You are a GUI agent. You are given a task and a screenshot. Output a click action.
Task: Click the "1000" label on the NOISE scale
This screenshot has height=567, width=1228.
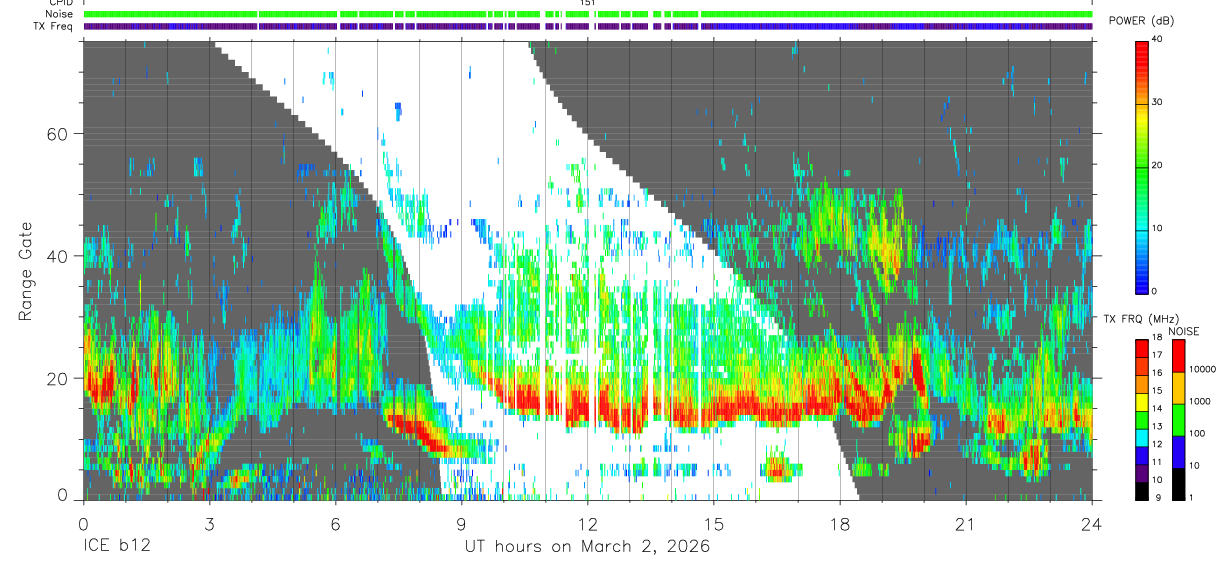1200,401
